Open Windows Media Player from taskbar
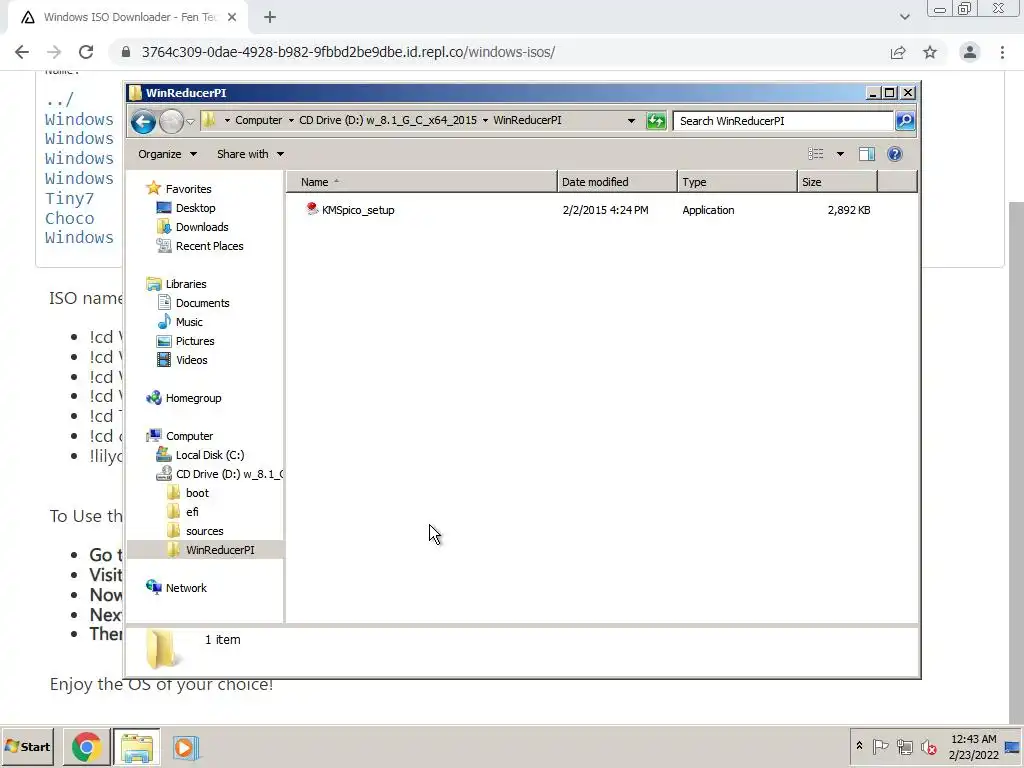This screenshot has width=1024, height=768. pos(185,747)
